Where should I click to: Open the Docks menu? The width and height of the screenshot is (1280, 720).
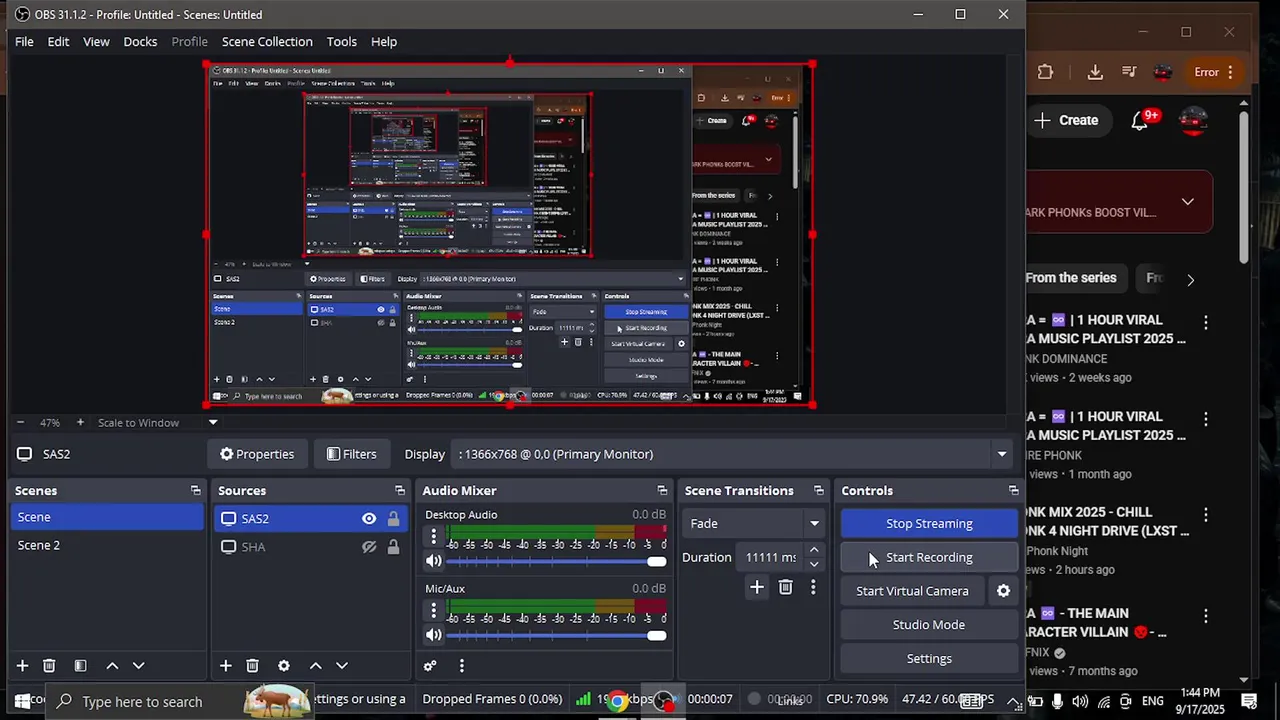140,42
